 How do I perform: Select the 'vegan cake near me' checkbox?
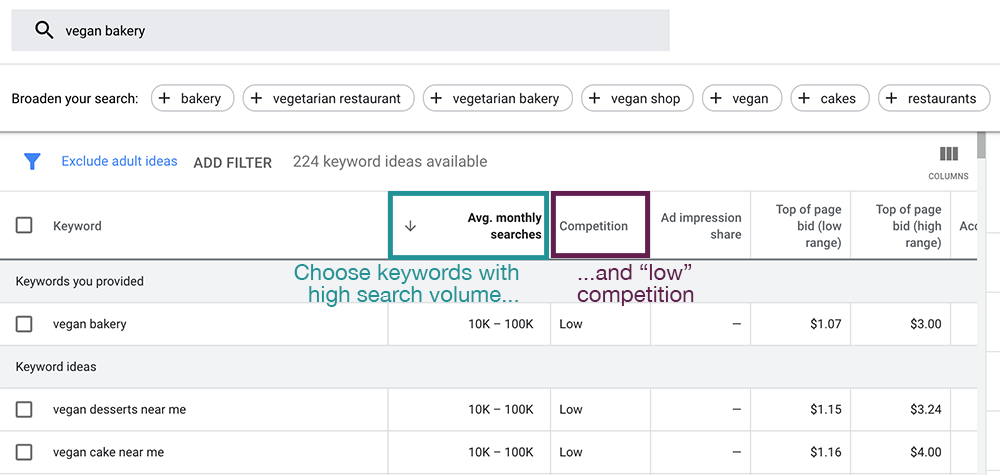click(24, 452)
